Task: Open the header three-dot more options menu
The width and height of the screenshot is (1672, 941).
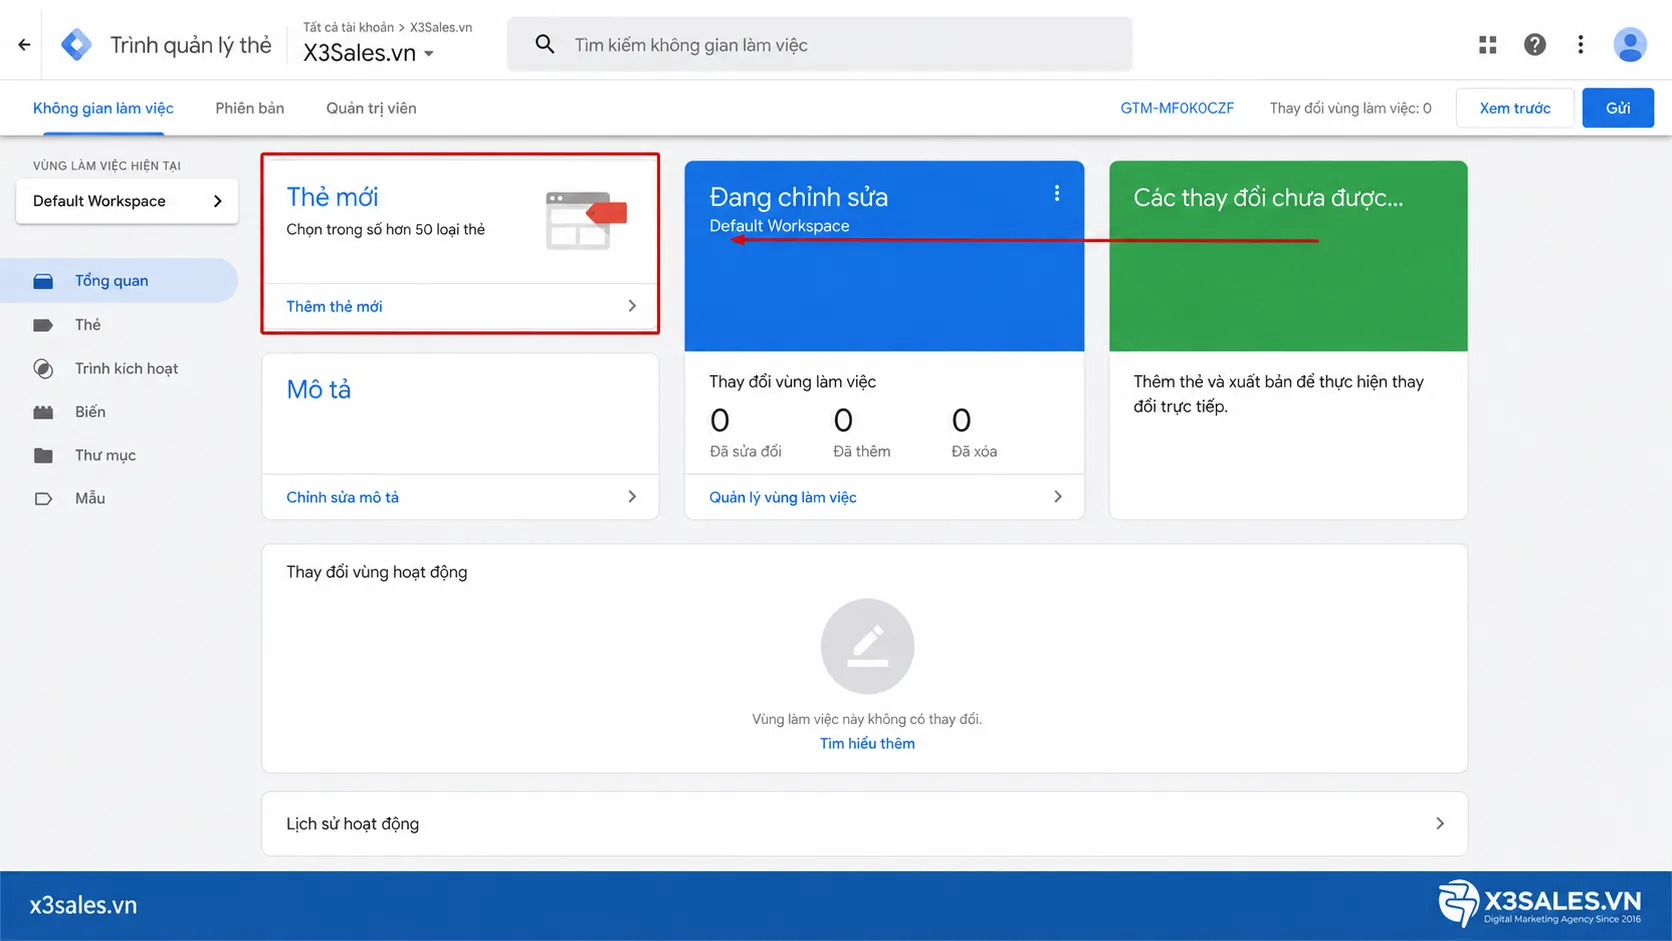Action: (1581, 44)
